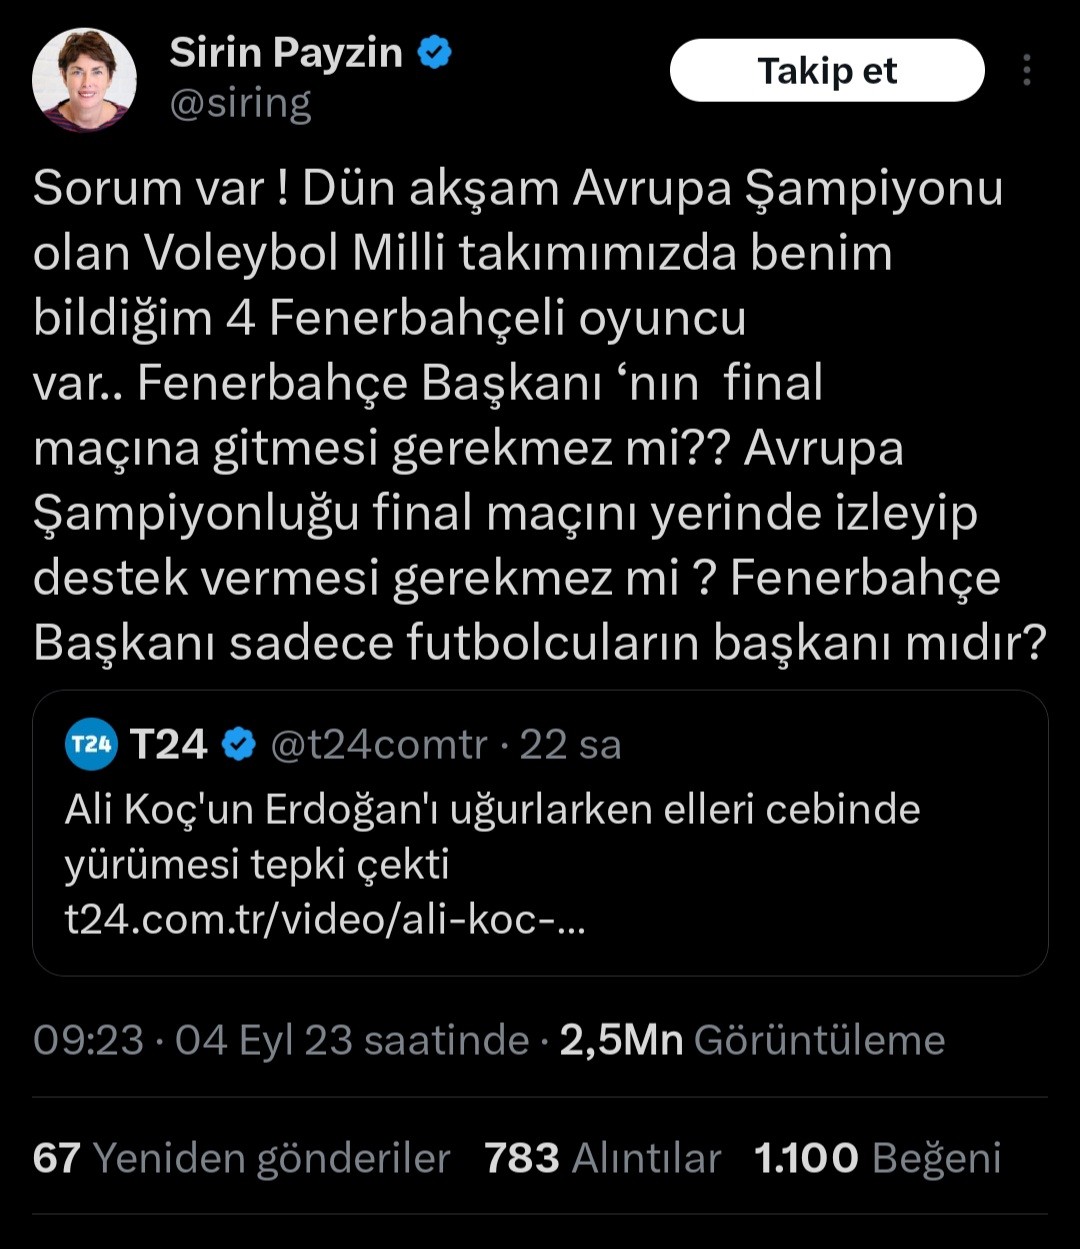Open the quoted tweet headline about Ali Koç

pyautogui.click(x=490, y=835)
